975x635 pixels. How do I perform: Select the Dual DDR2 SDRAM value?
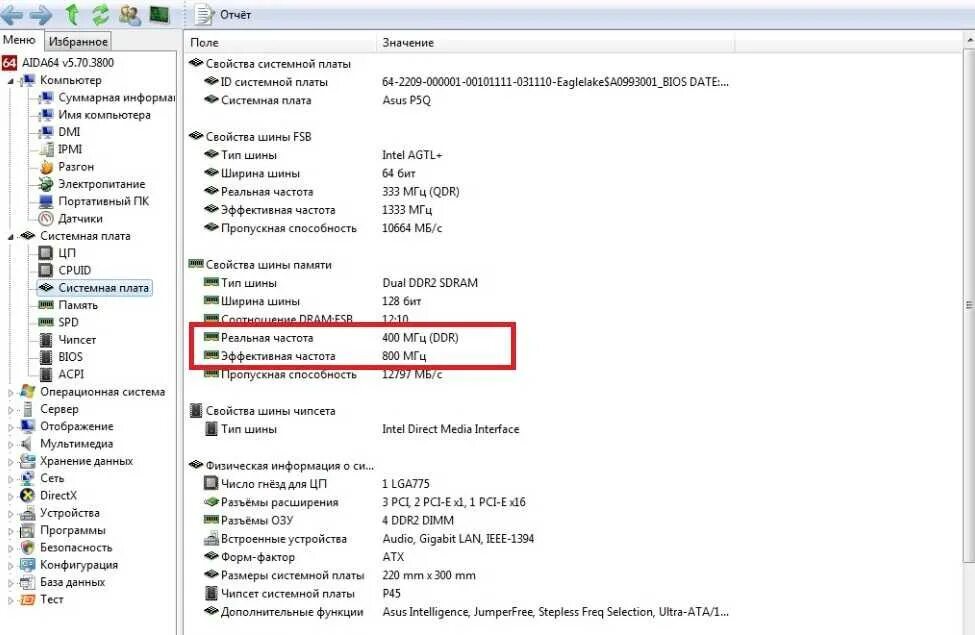pos(430,283)
